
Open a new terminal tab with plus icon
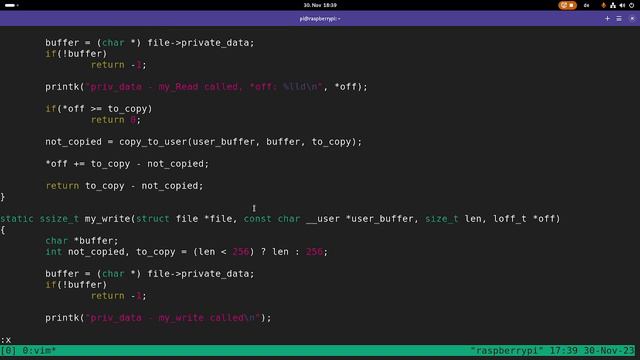(607, 19)
